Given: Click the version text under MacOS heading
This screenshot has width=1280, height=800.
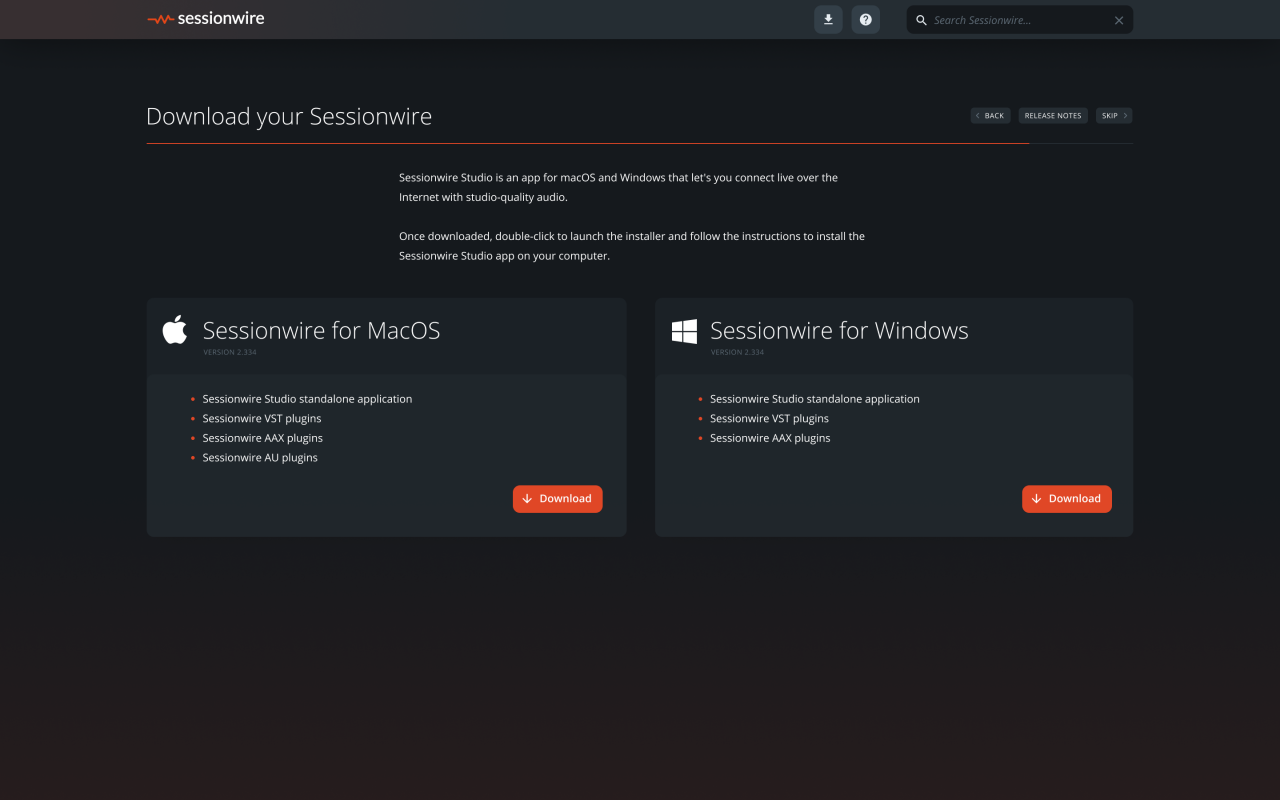Looking at the screenshot, I should click(x=230, y=352).
